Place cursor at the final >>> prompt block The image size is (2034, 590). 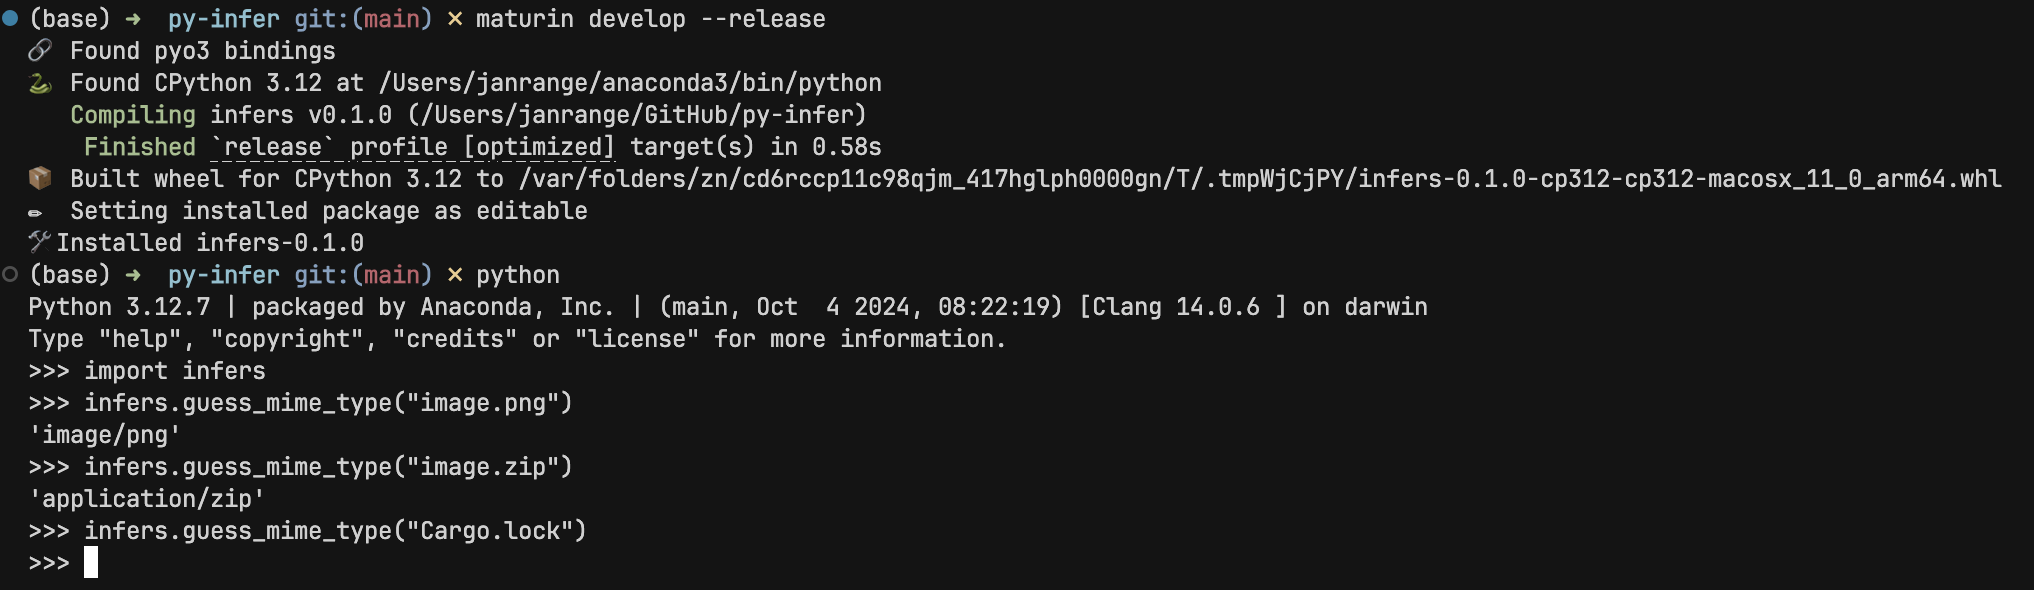click(91, 562)
